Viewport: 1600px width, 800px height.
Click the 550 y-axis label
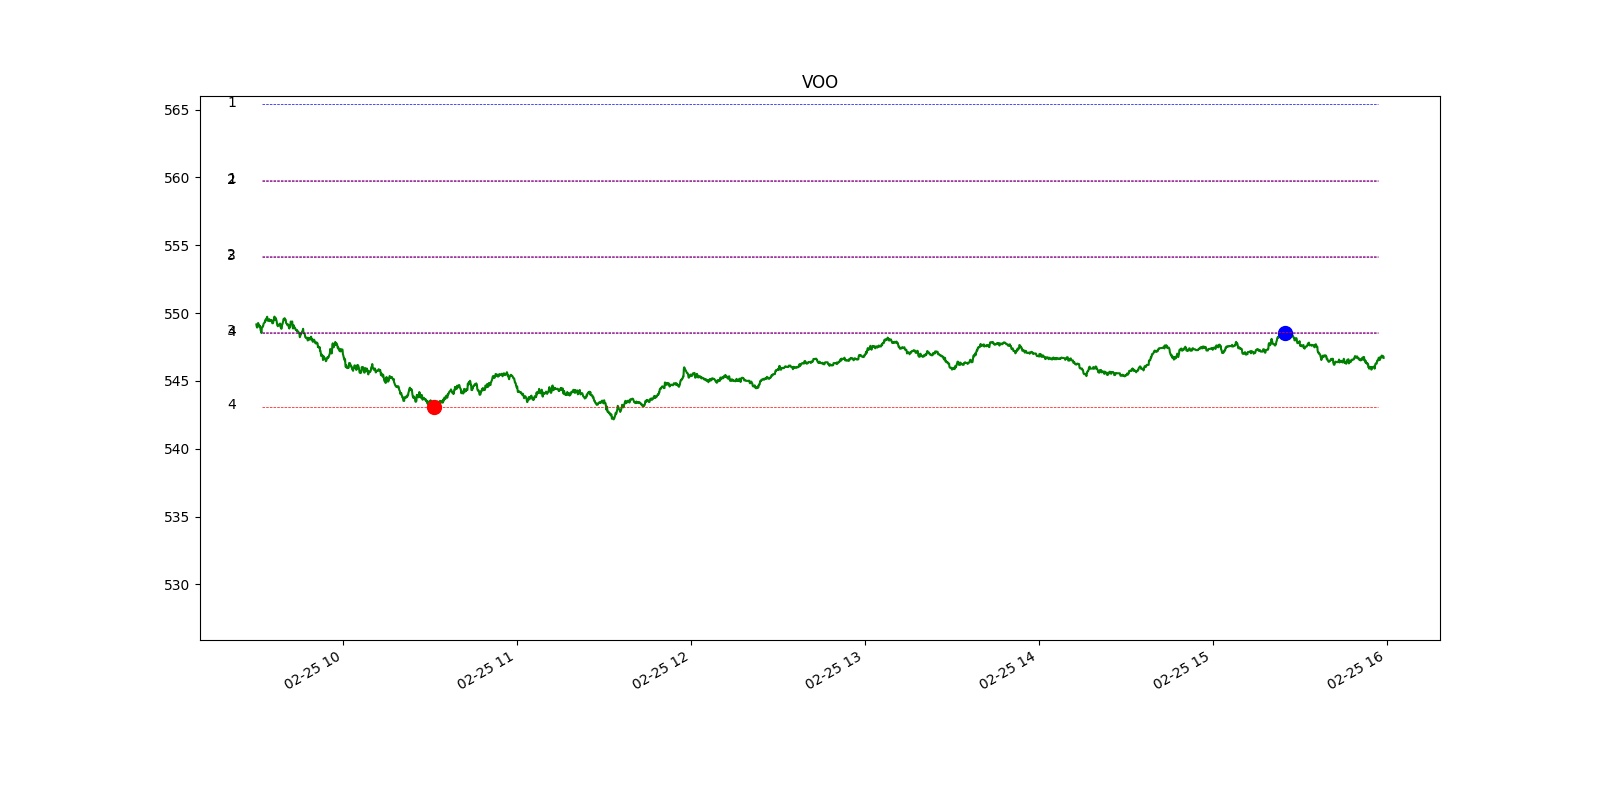(176, 314)
